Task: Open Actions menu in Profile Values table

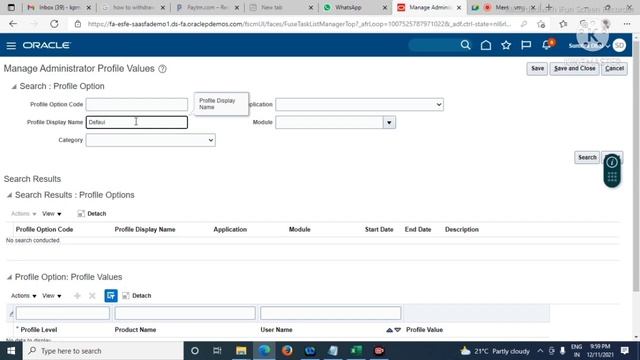Action: [x=23, y=296]
